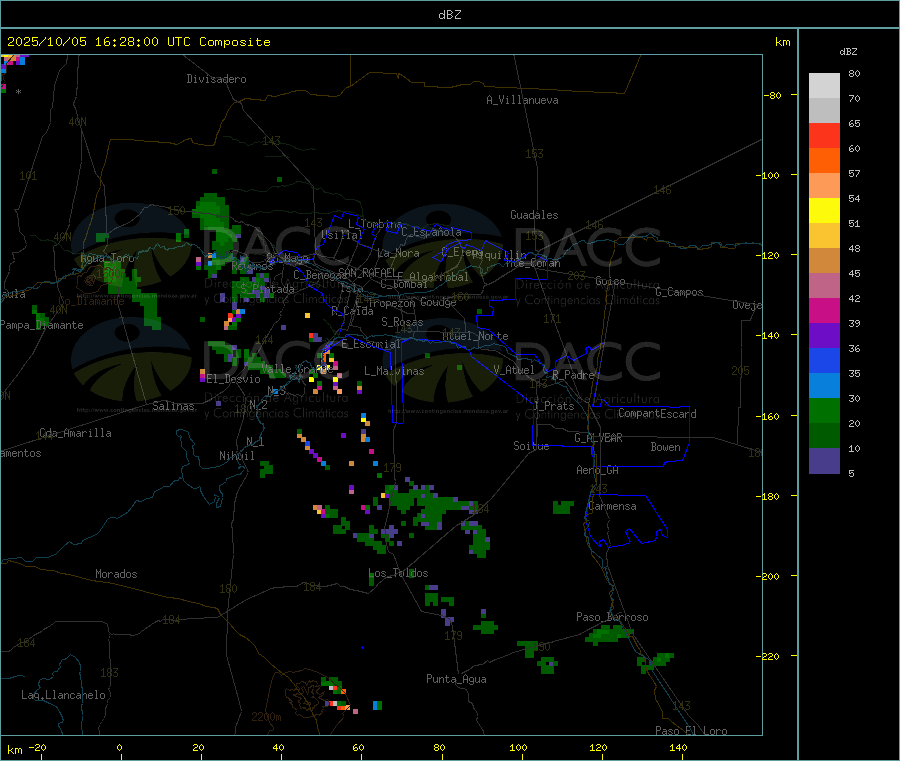Viewport: 900px width, 761px height.
Task: Click the Bowen location label
Action: pos(665,447)
